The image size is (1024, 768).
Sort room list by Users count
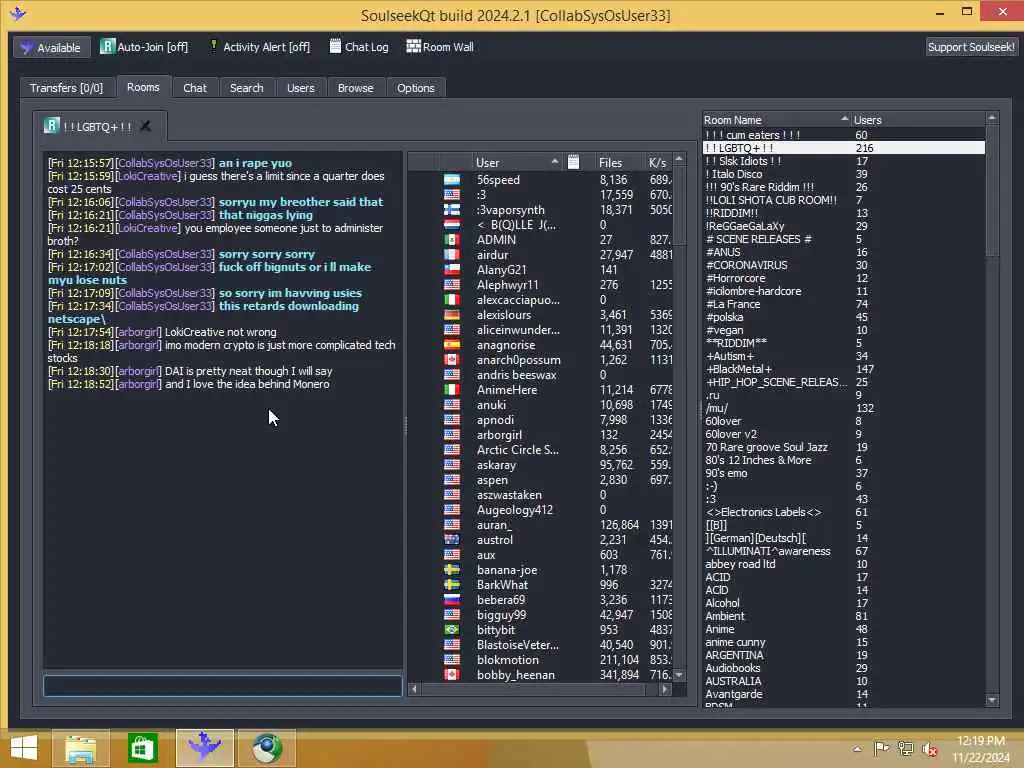point(918,120)
